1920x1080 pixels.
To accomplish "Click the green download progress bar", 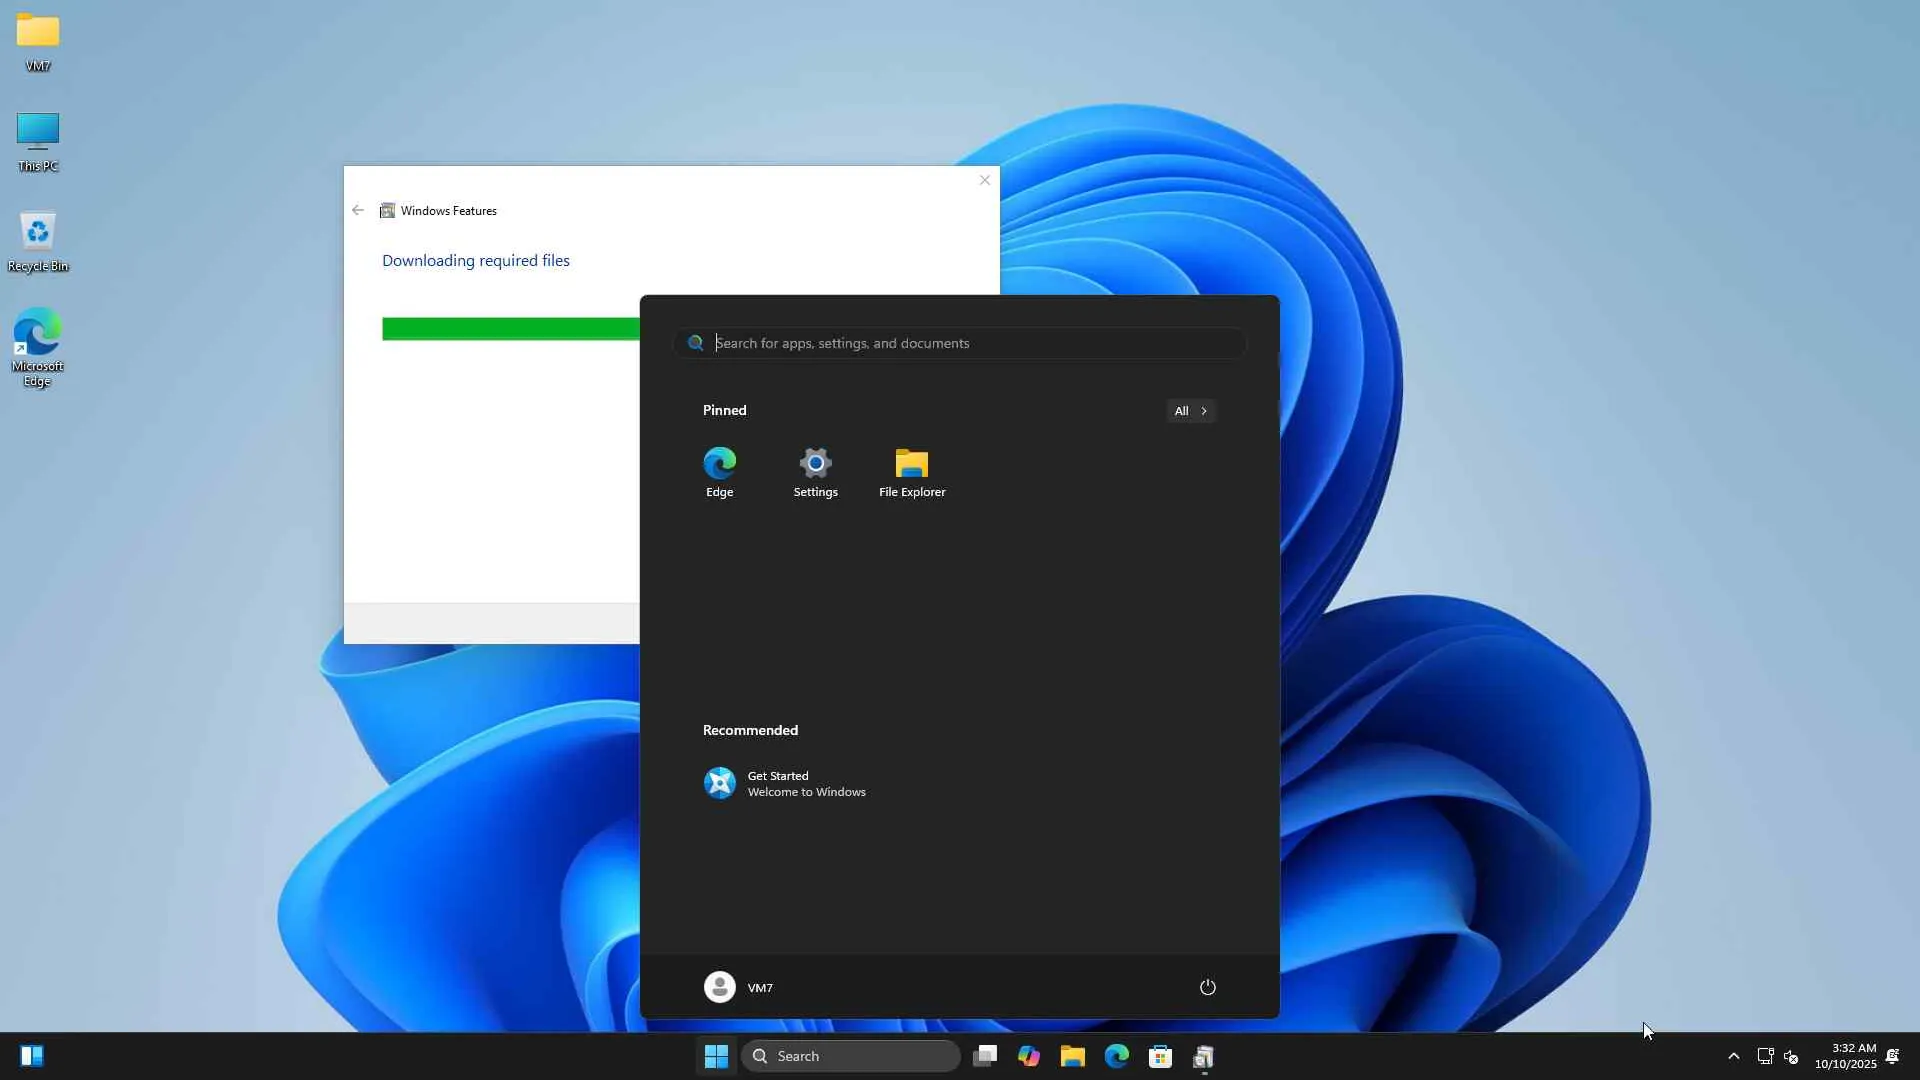I will [x=510, y=329].
